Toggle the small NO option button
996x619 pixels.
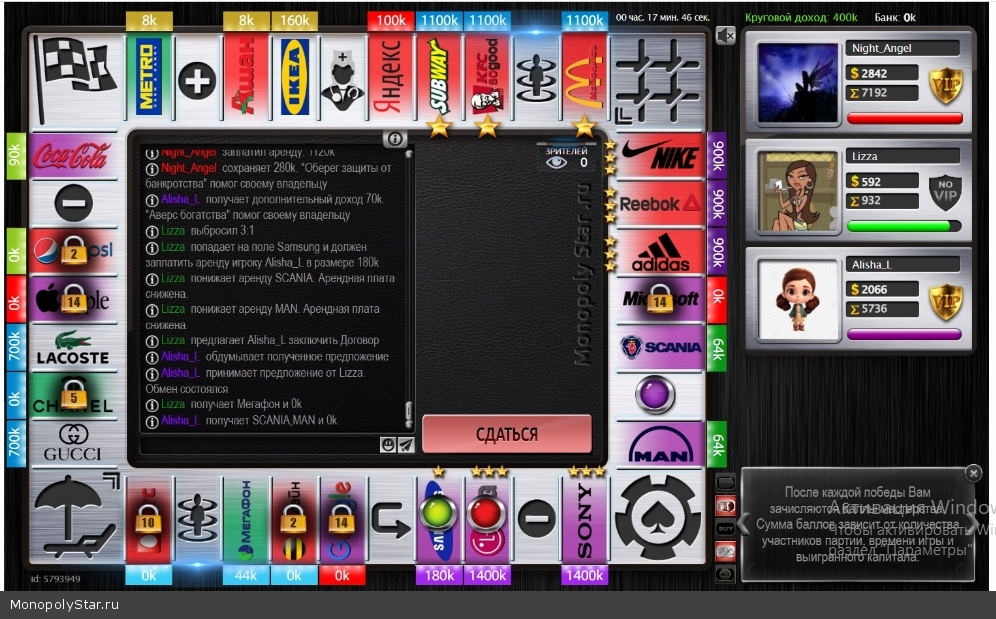(725, 574)
